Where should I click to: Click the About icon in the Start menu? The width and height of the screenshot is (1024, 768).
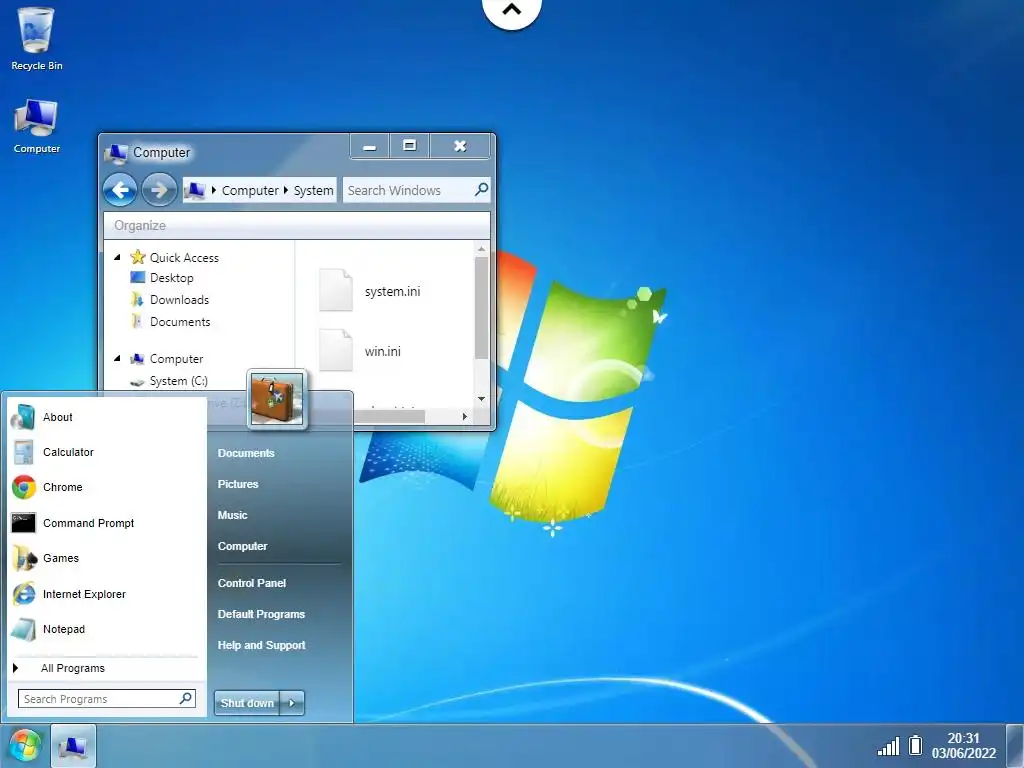point(24,417)
